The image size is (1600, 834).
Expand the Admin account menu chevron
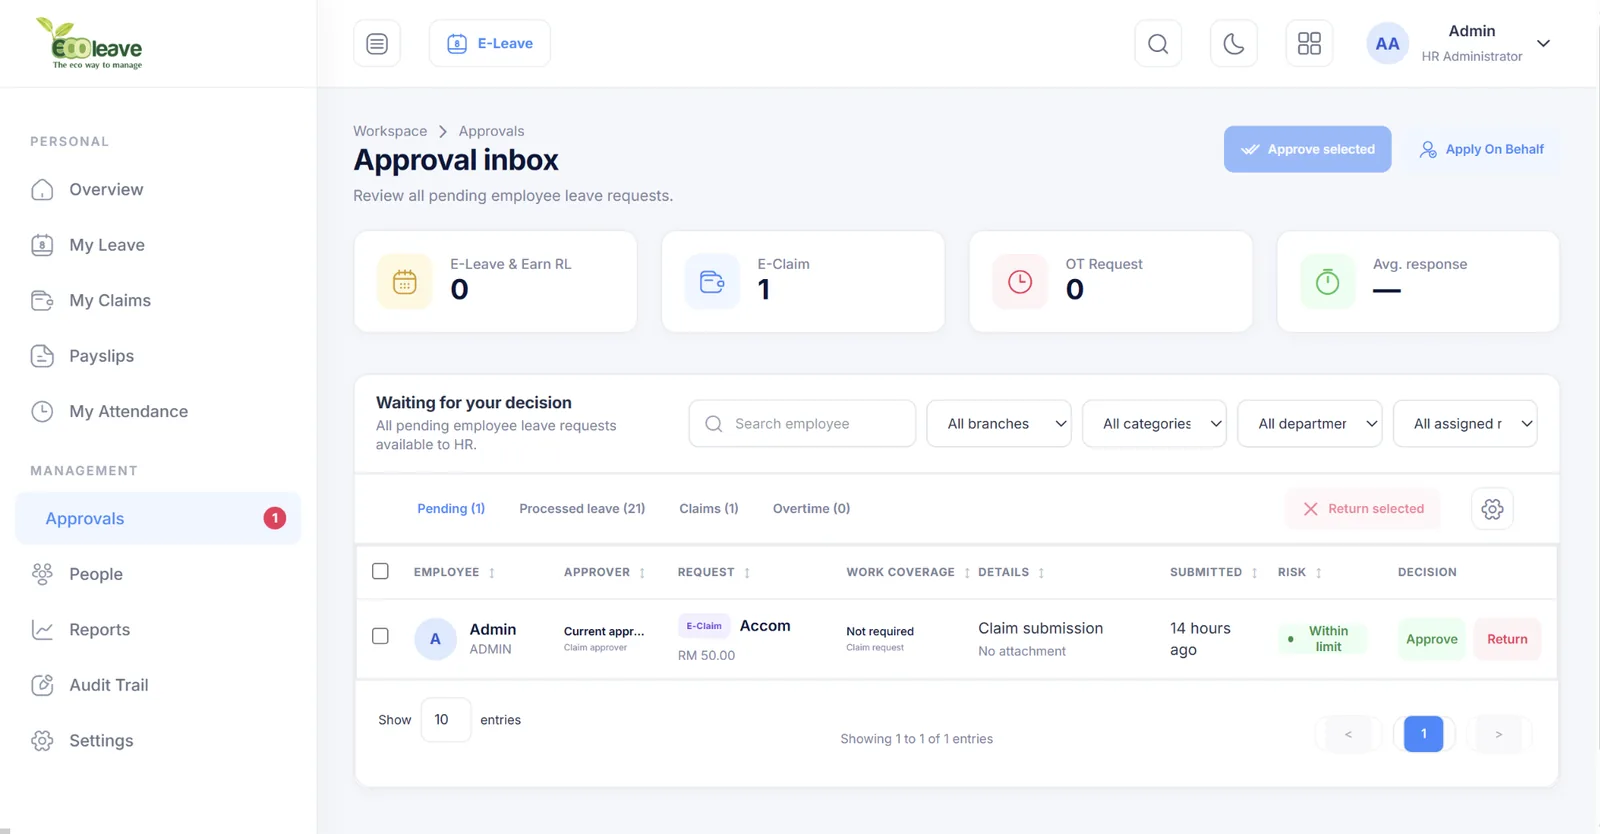coord(1543,44)
